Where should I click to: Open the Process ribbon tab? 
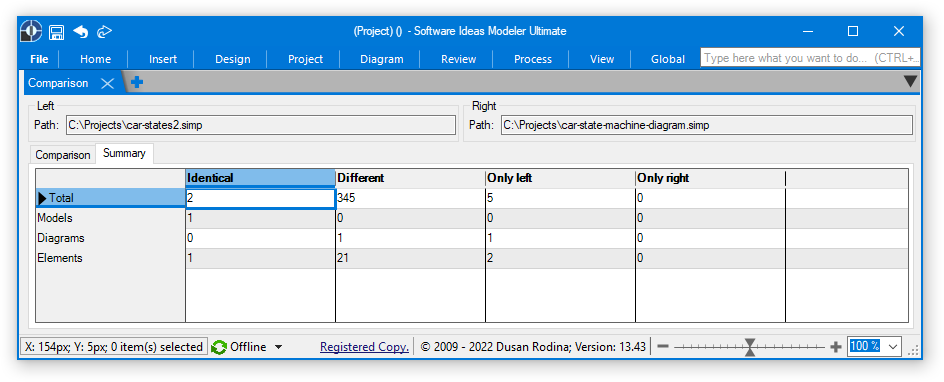533,59
